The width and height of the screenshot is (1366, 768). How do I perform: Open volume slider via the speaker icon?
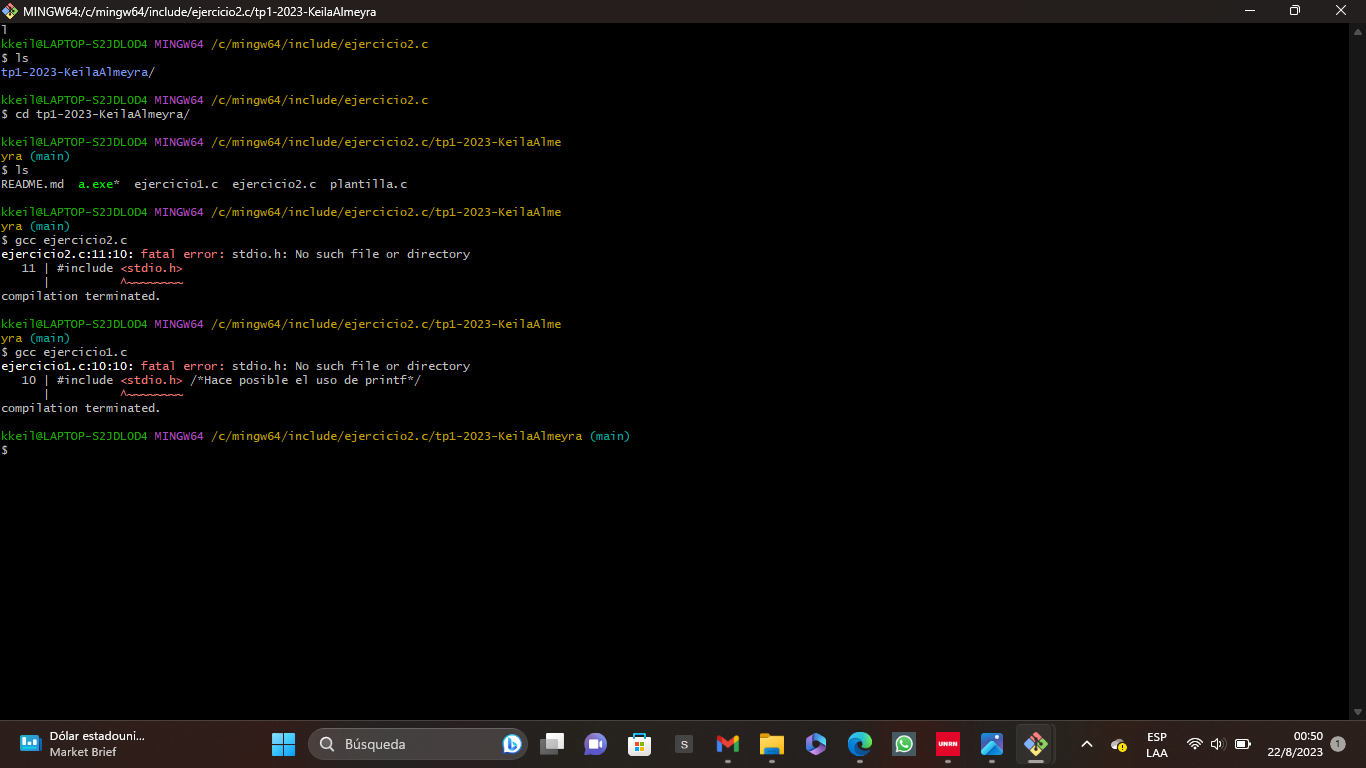pyautogui.click(x=1217, y=744)
